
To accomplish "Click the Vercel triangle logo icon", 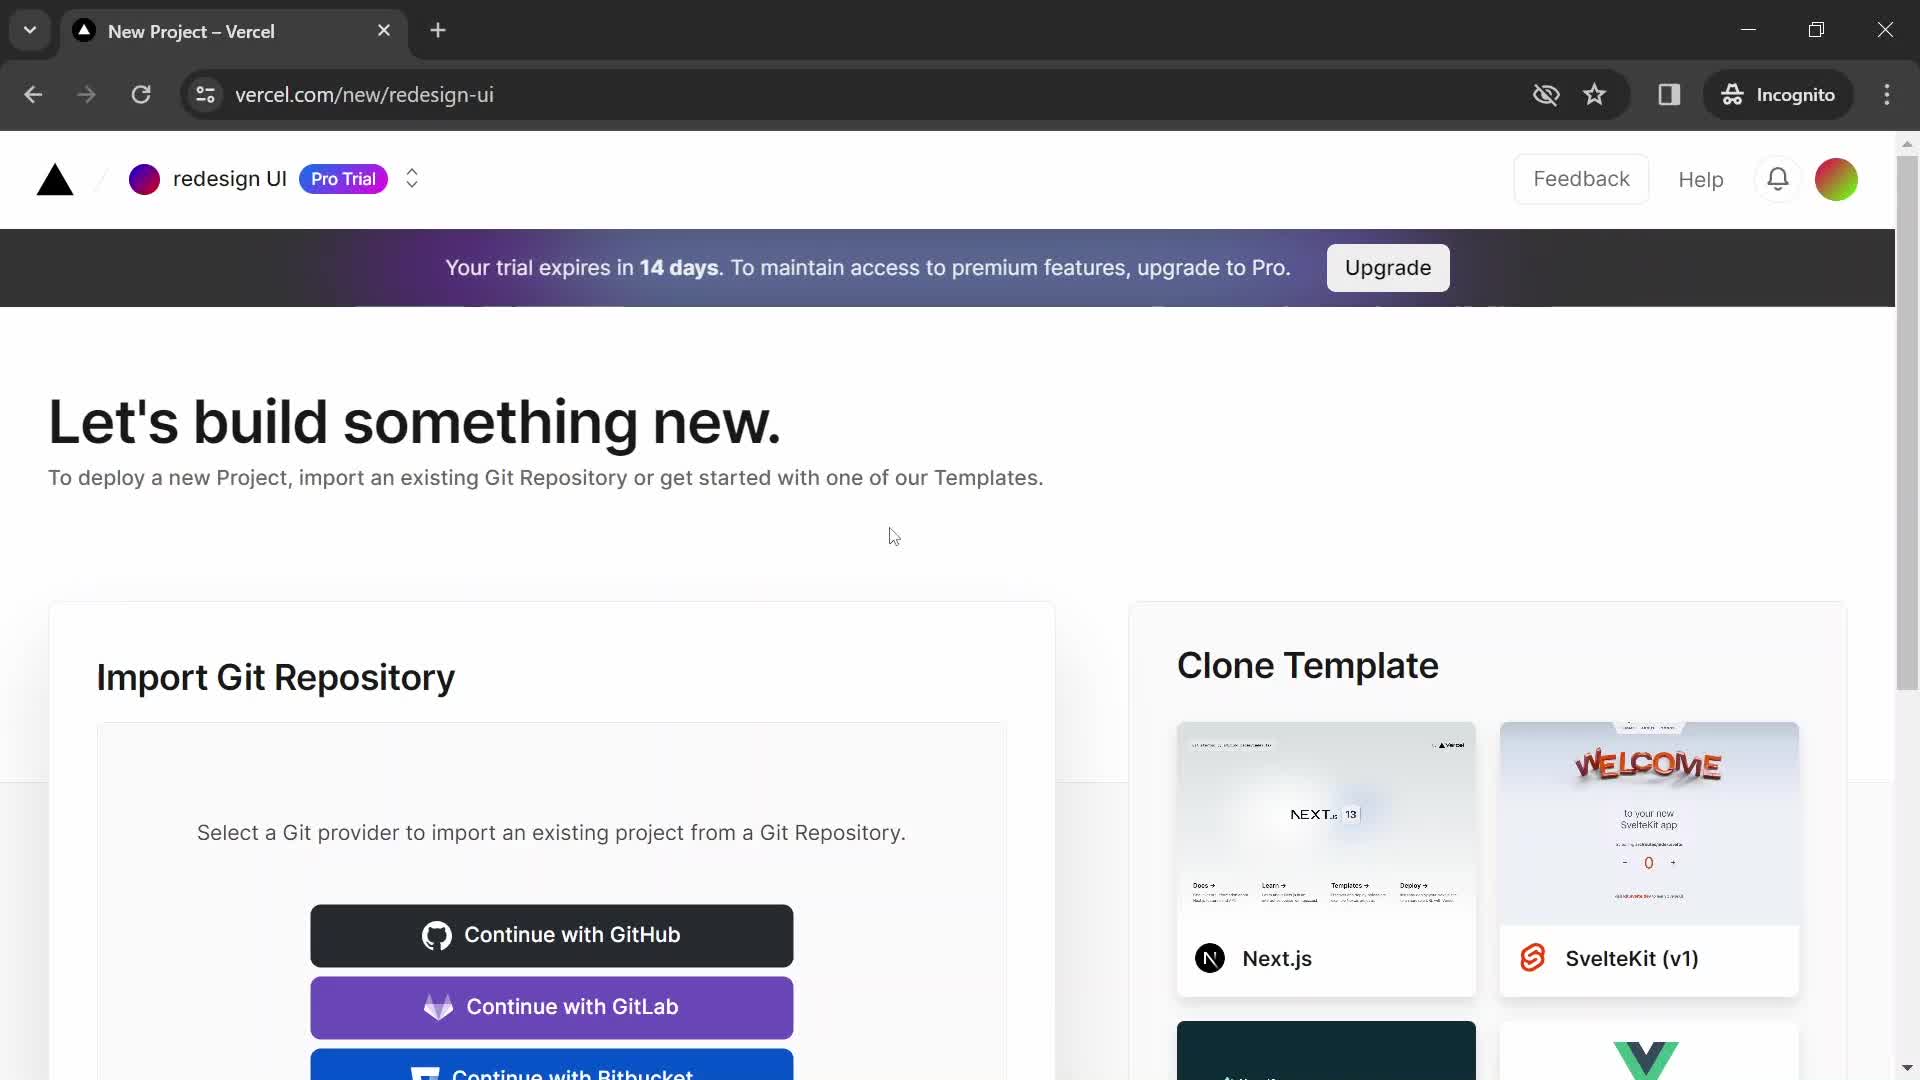I will (x=54, y=178).
